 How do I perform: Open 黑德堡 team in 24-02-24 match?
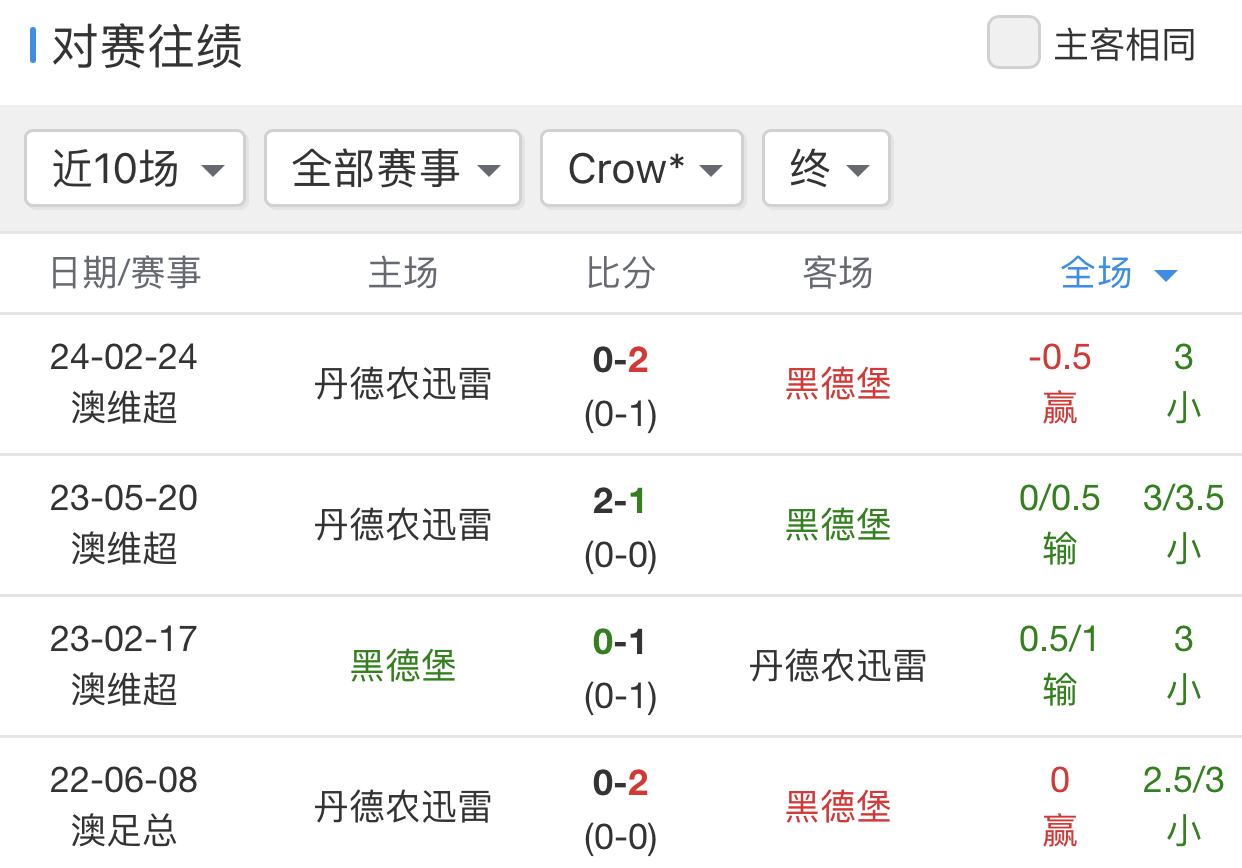(838, 384)
